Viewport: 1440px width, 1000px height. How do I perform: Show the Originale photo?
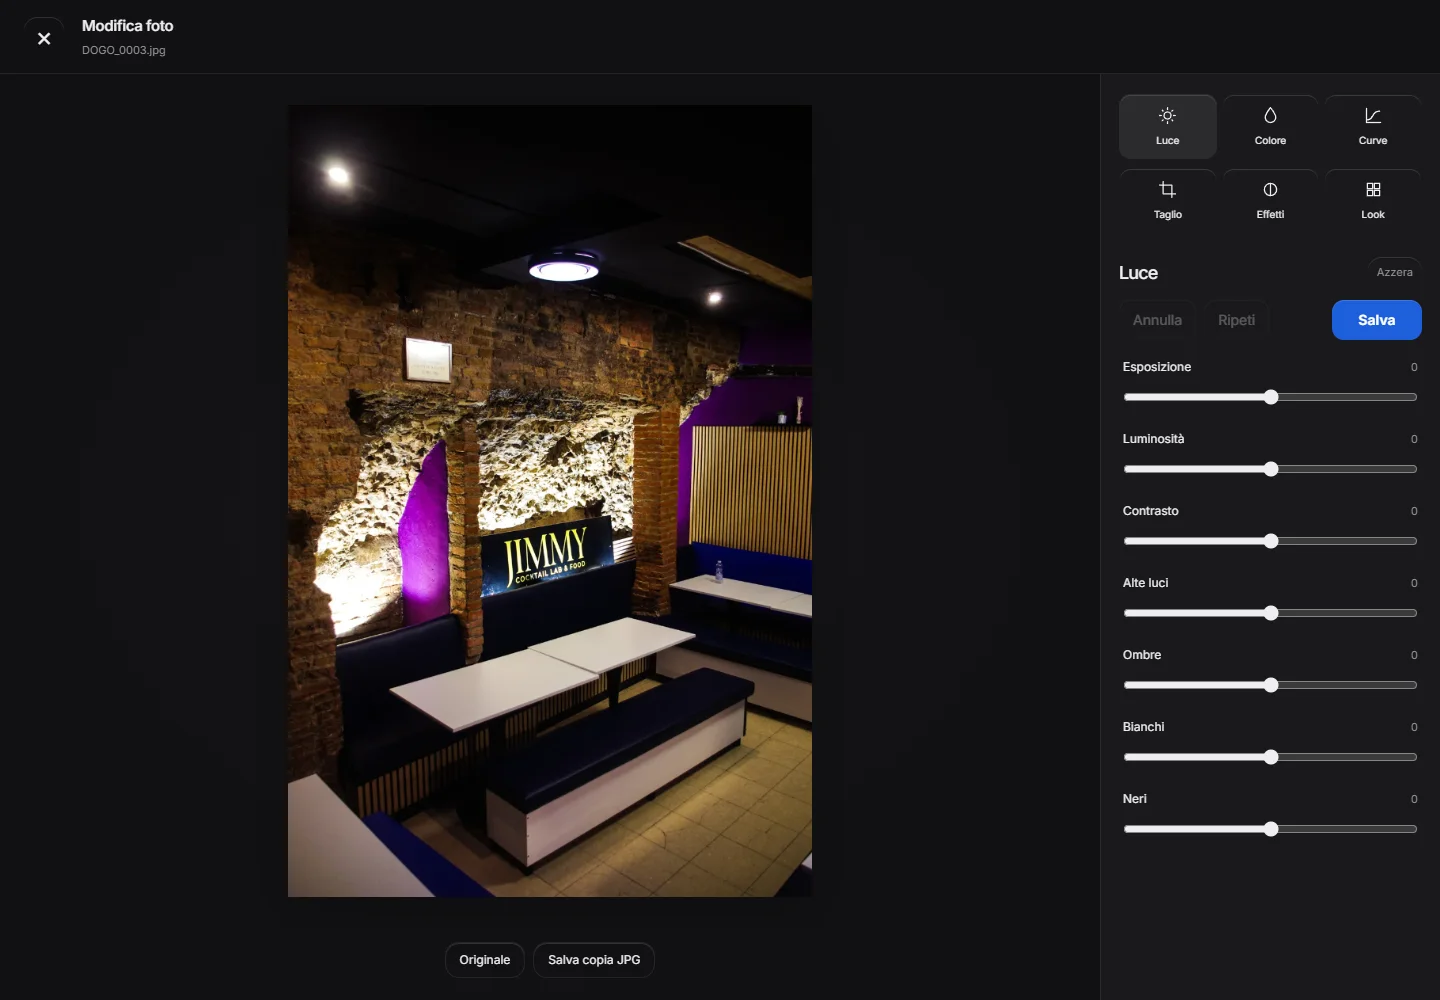(x=485, y=960)
